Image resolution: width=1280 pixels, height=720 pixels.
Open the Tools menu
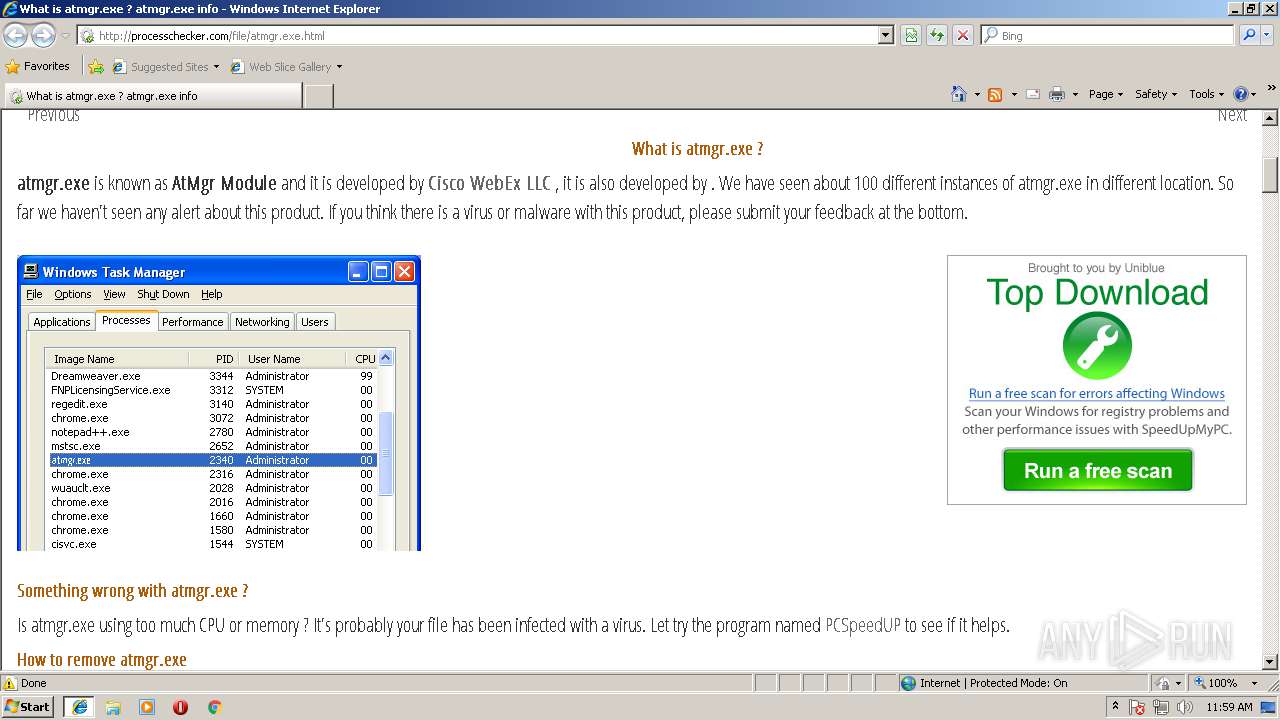pyautogui.click(x=1206, y=94)
